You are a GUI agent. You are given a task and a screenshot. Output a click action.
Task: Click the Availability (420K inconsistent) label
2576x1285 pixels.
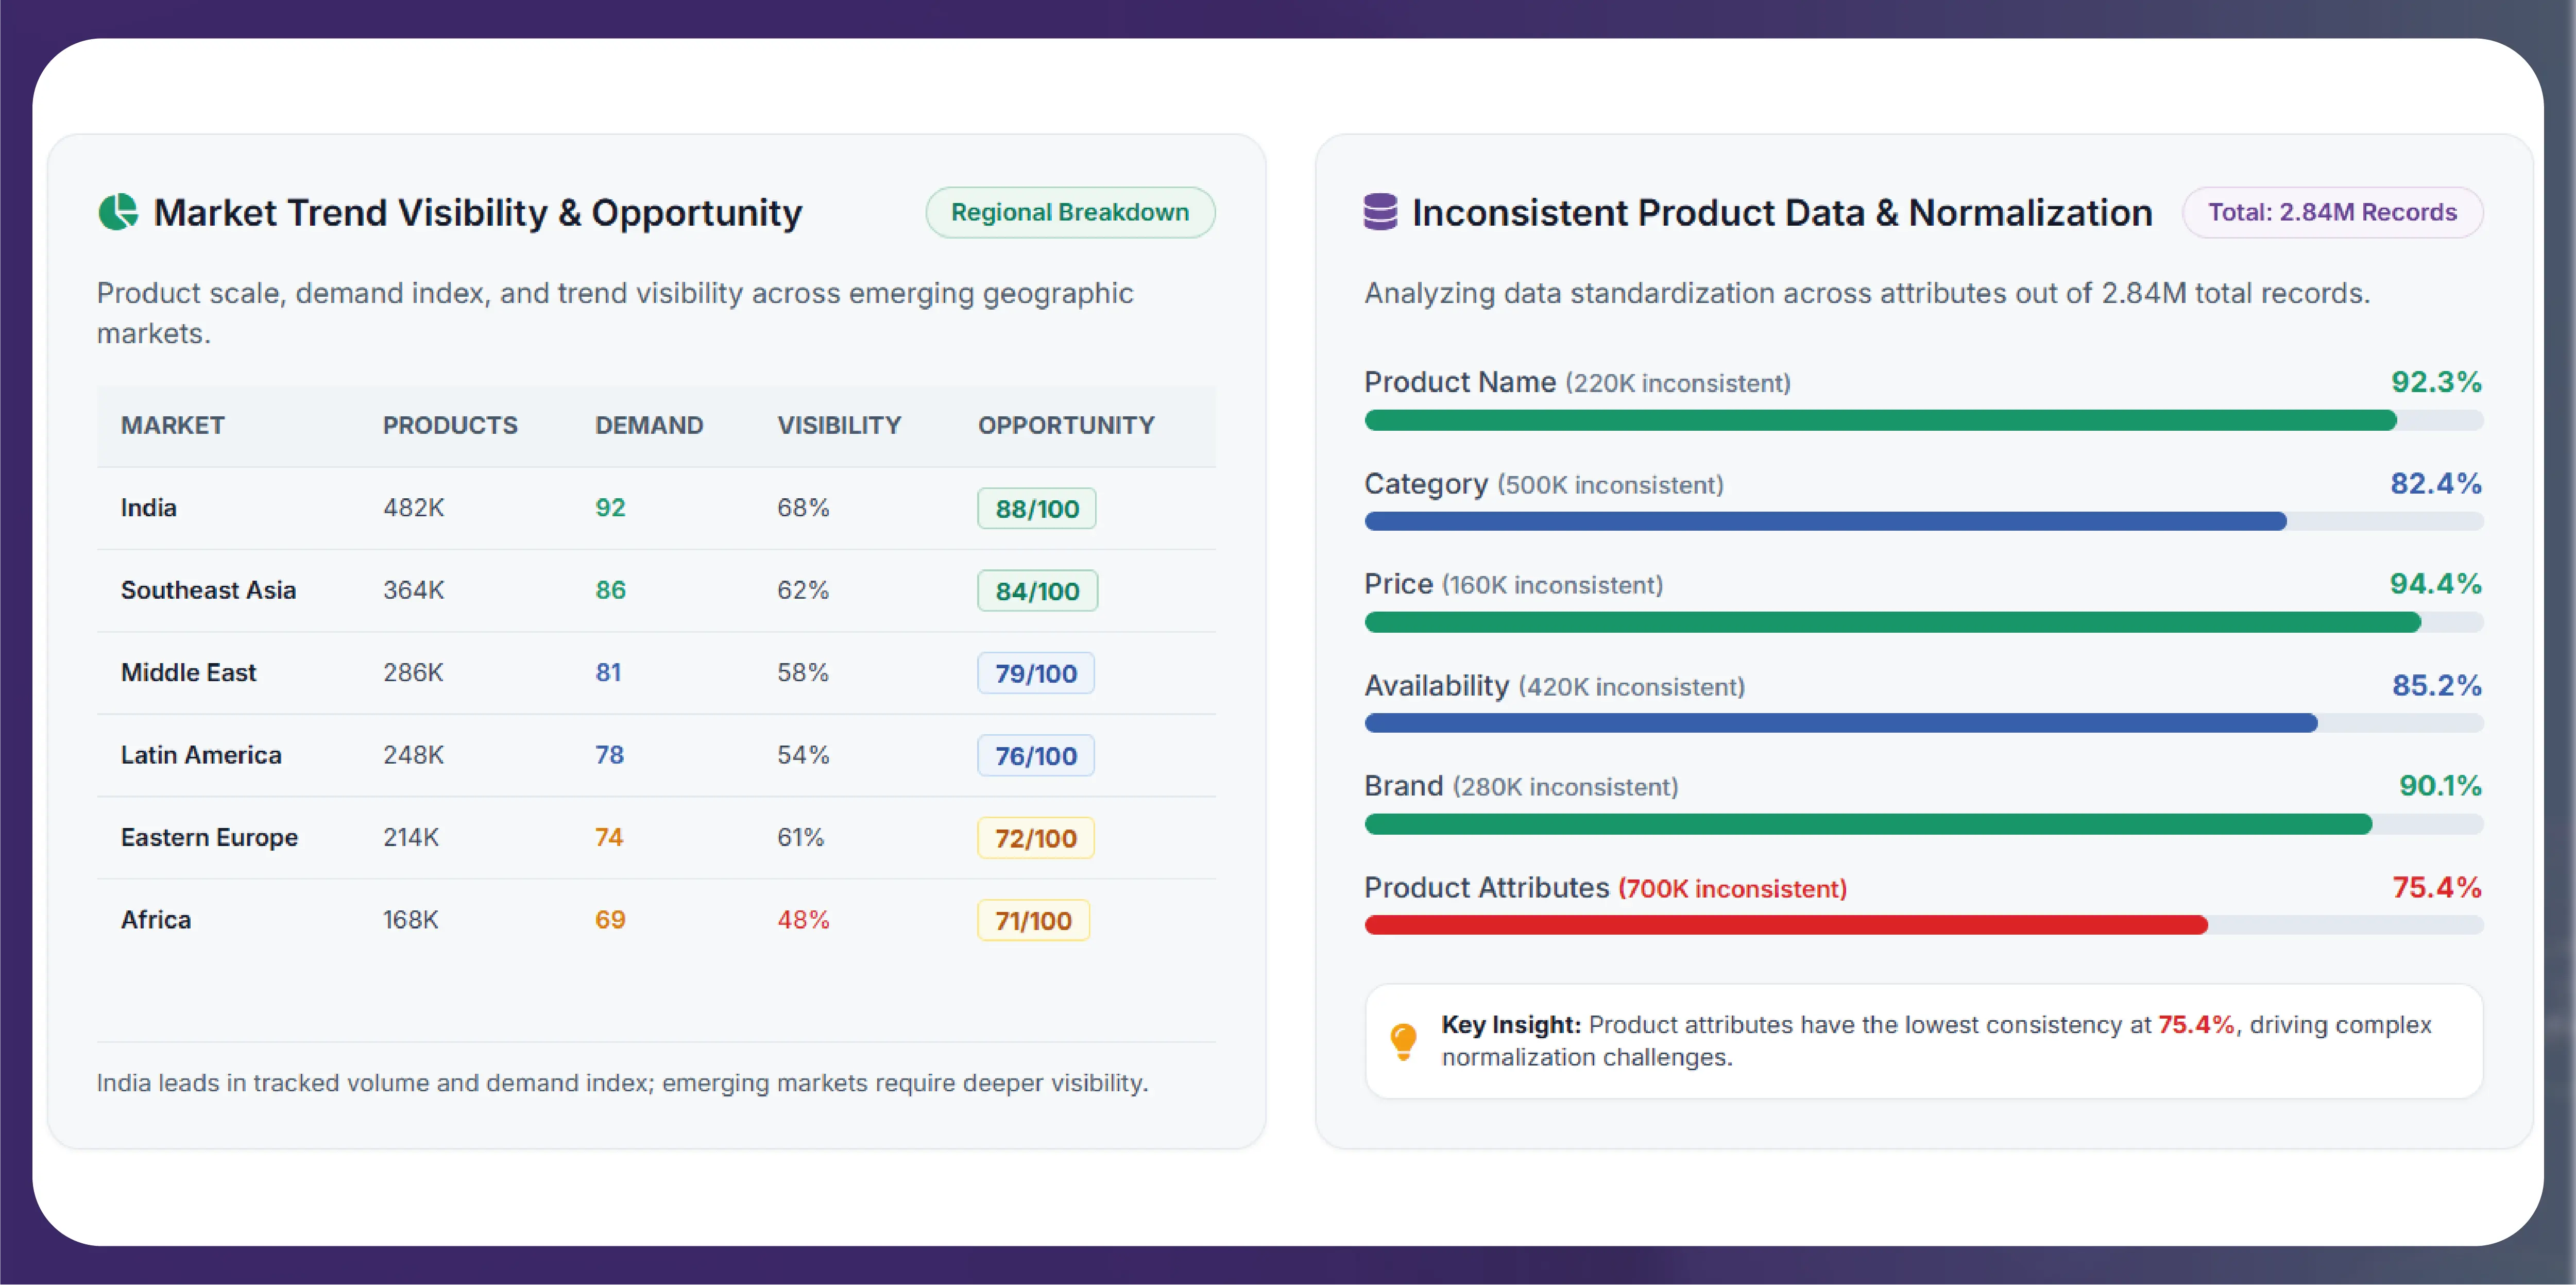point(1555,686)
